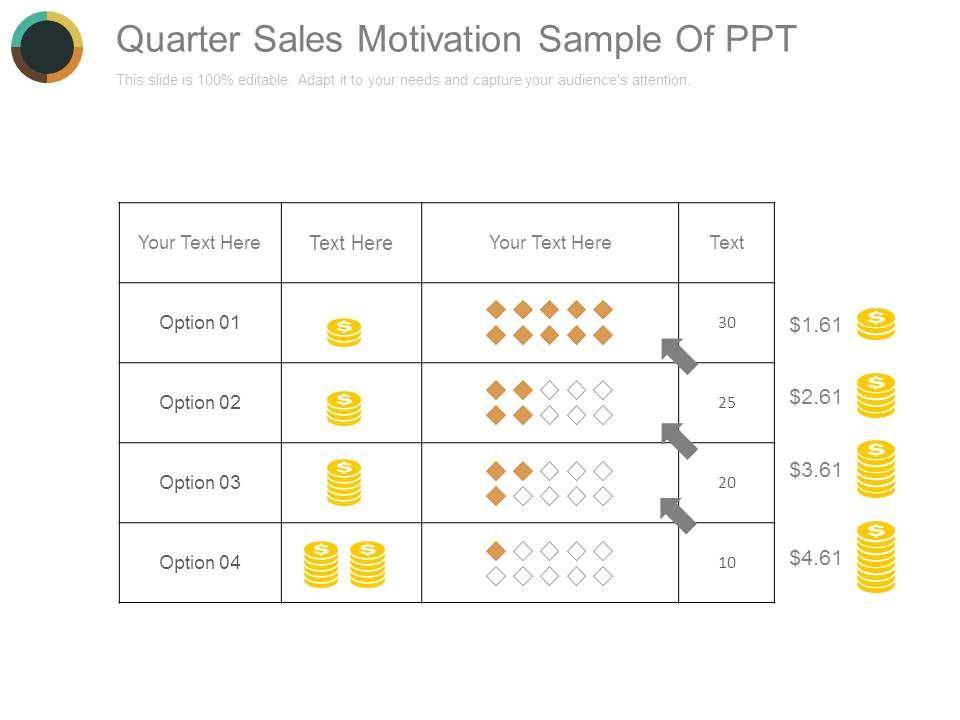Image resolution: width=960 pixels, height=720 pixels.
Task: Click the coin stack icon next to $3.61
Action: pos(876,469)
